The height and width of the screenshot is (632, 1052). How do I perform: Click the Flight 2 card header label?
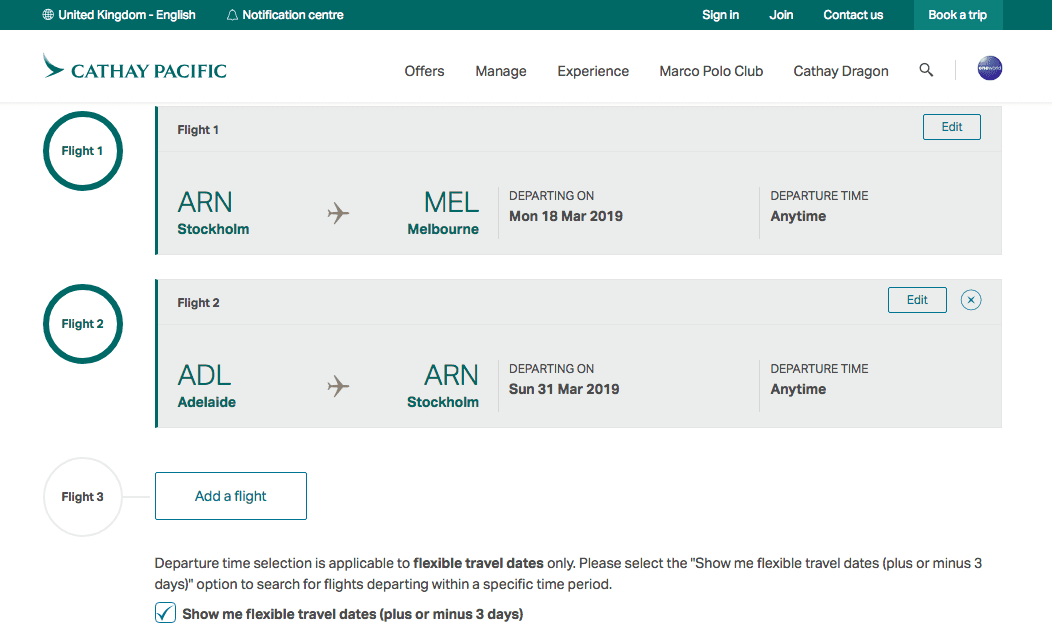click(x=198, y=303)
